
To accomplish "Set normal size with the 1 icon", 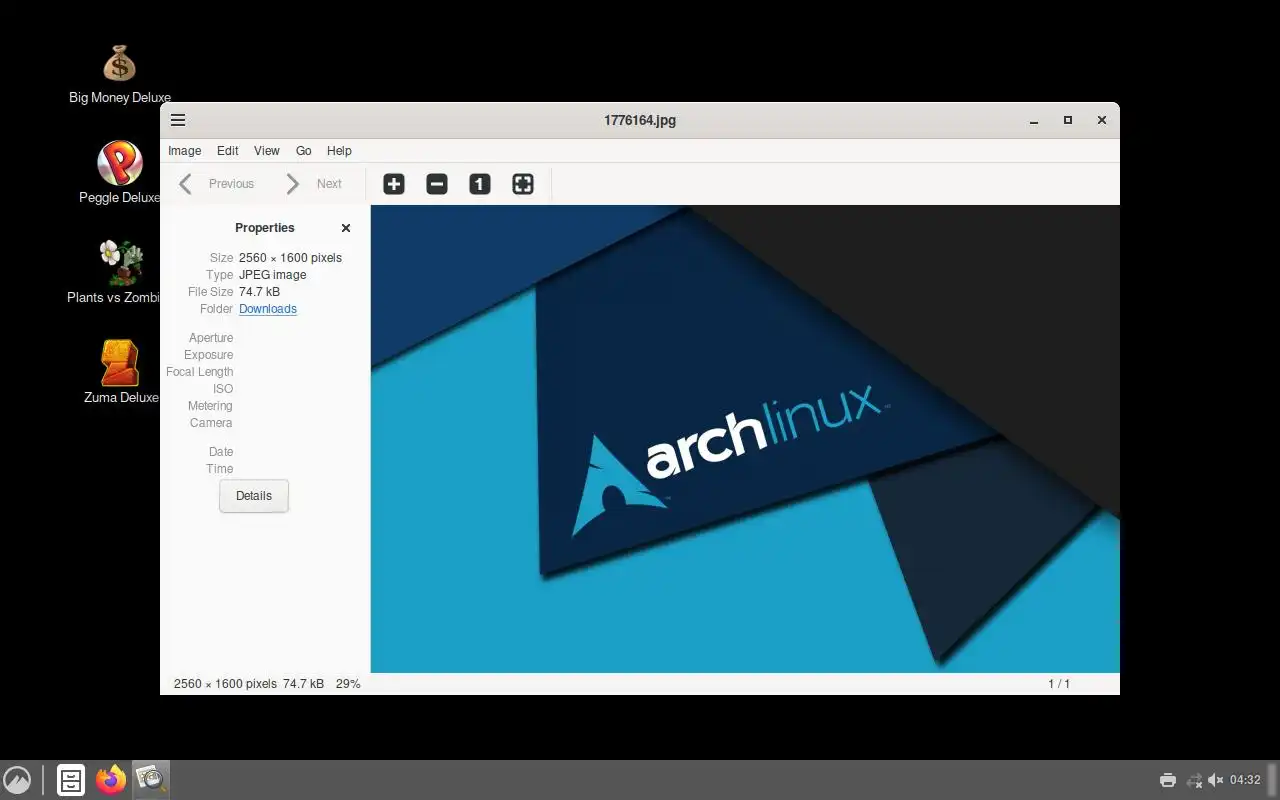I will pos(480,184).
